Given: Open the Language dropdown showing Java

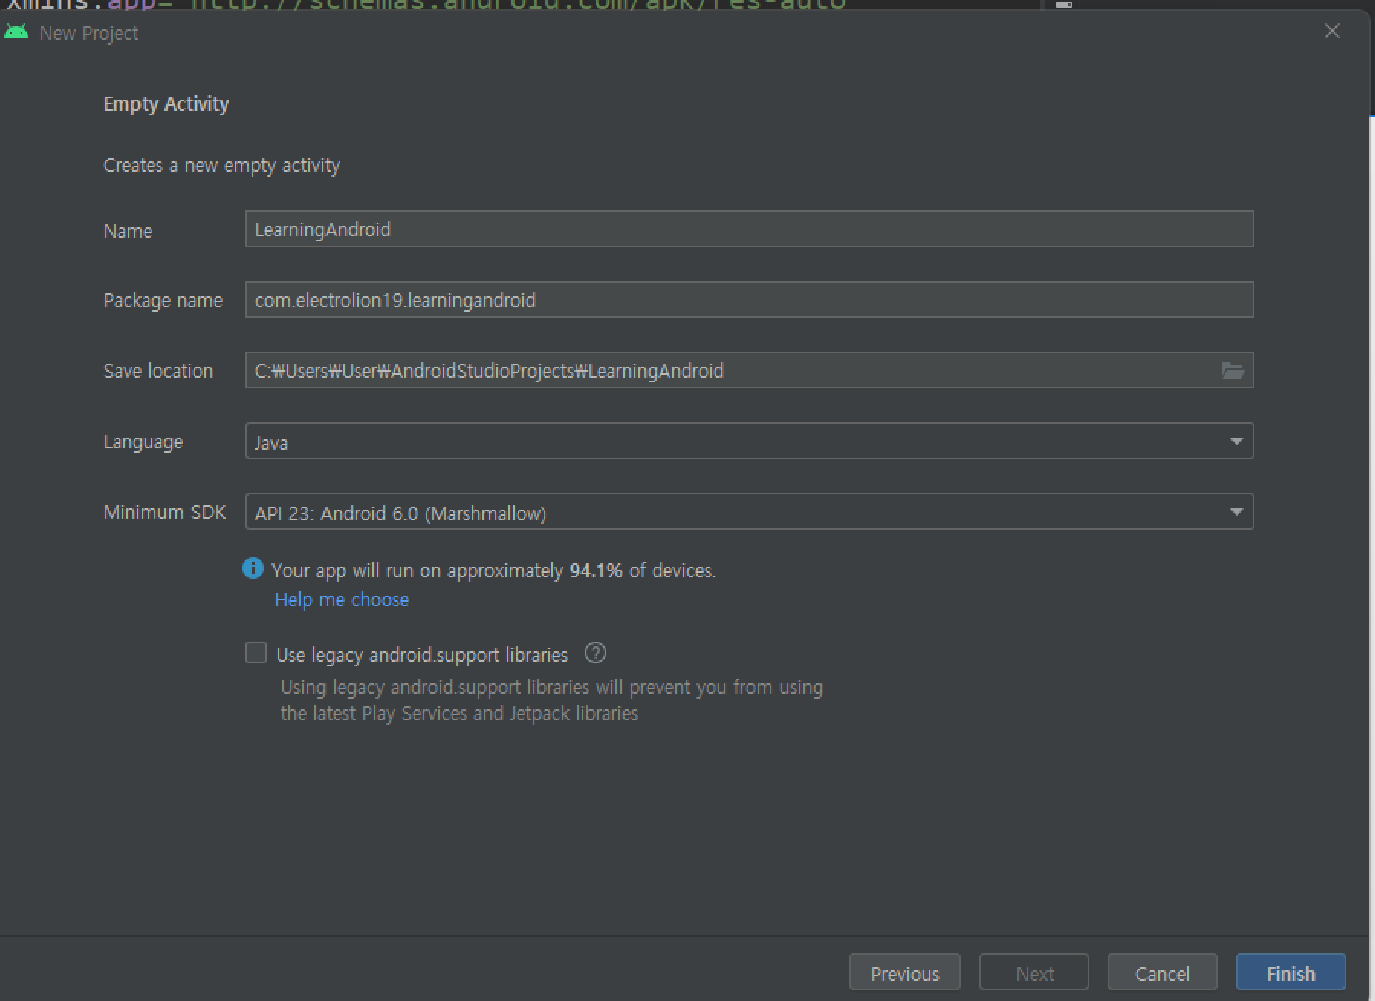Looking at the screenshot, I should coord(749,441).
